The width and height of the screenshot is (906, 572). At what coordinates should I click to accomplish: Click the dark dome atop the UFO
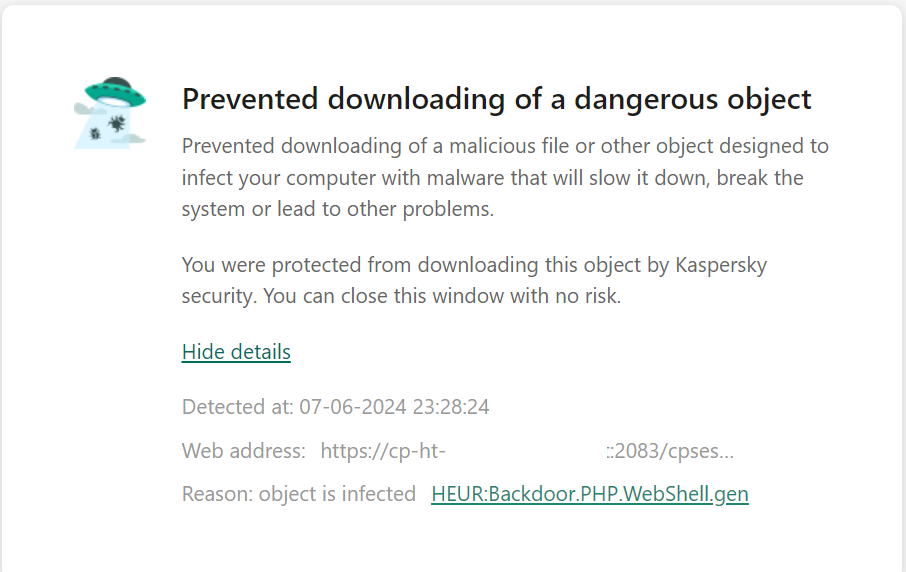(x=113, y=82)
